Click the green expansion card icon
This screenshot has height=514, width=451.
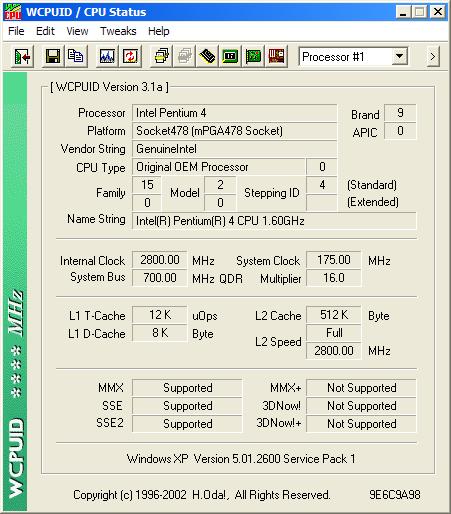pos(253,56)
